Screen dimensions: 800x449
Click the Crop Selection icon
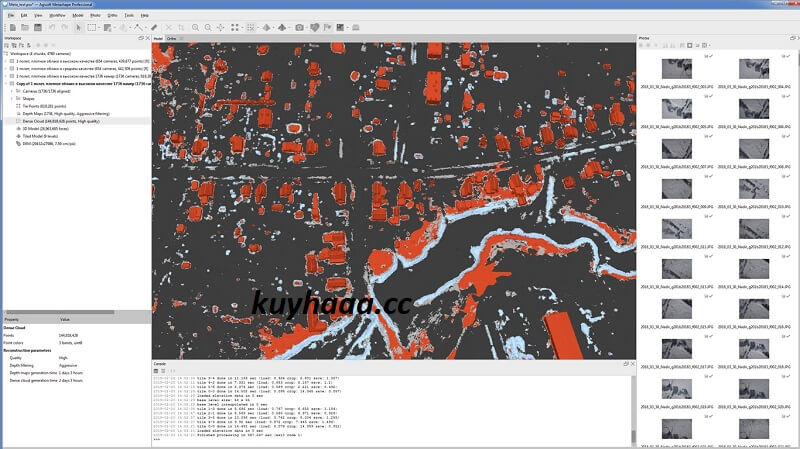[x=181, y=28]
